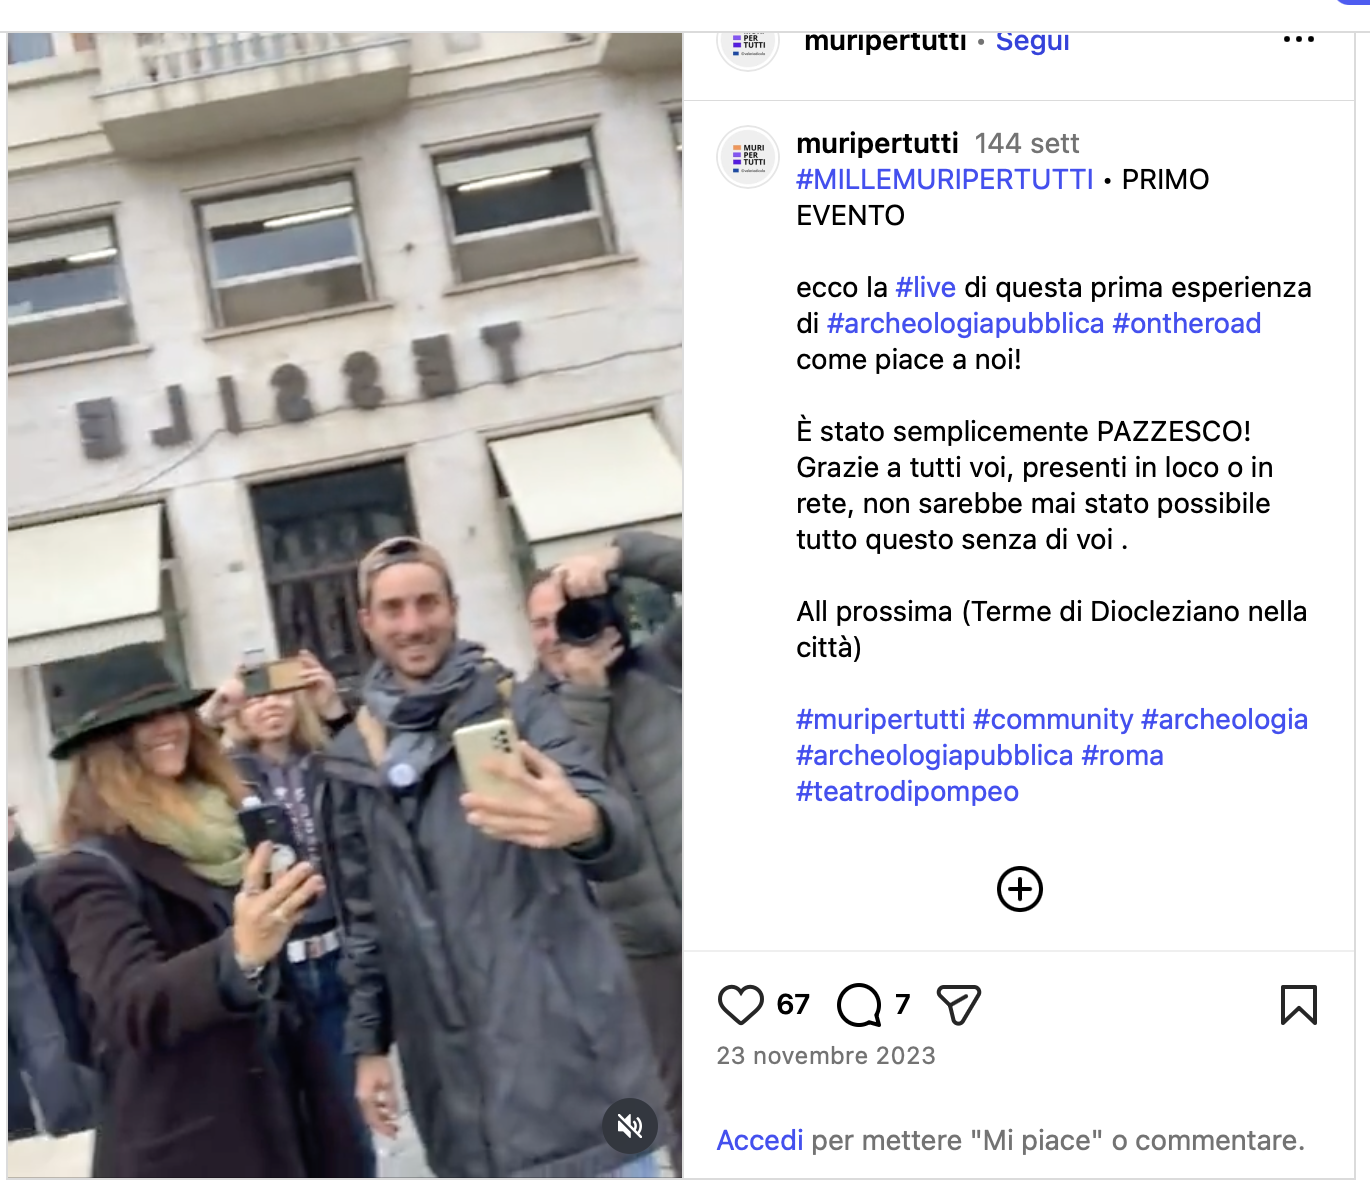Image resolution: width=1370 pixels, height=1197 pixels.
Task: Open muripertutti avatar in header
Action: coord(748,45)
